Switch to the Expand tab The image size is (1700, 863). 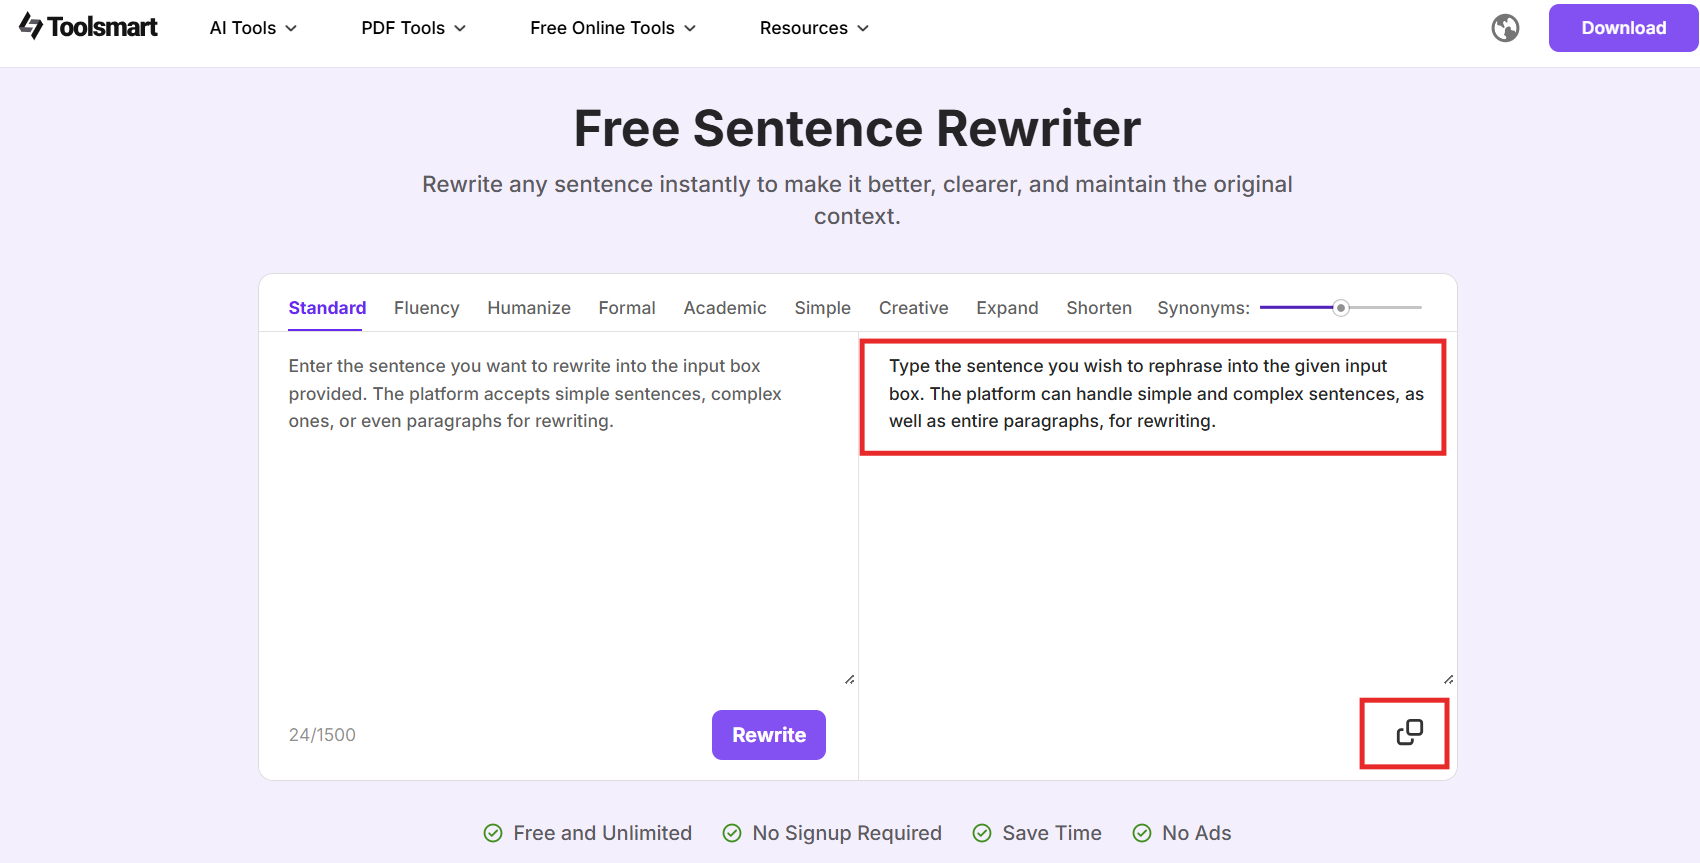coord(1007,308)
